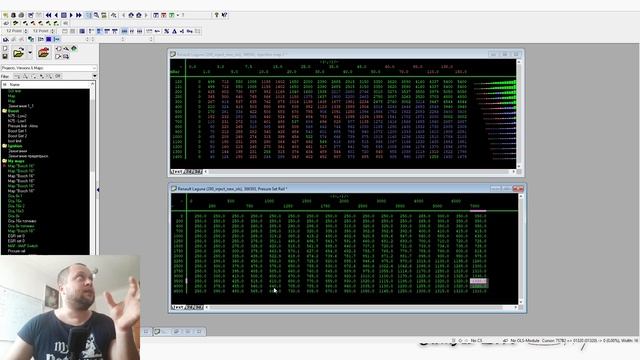
Task: Select N75 - Low2 map in tree
Action: (x=17, y=116)
